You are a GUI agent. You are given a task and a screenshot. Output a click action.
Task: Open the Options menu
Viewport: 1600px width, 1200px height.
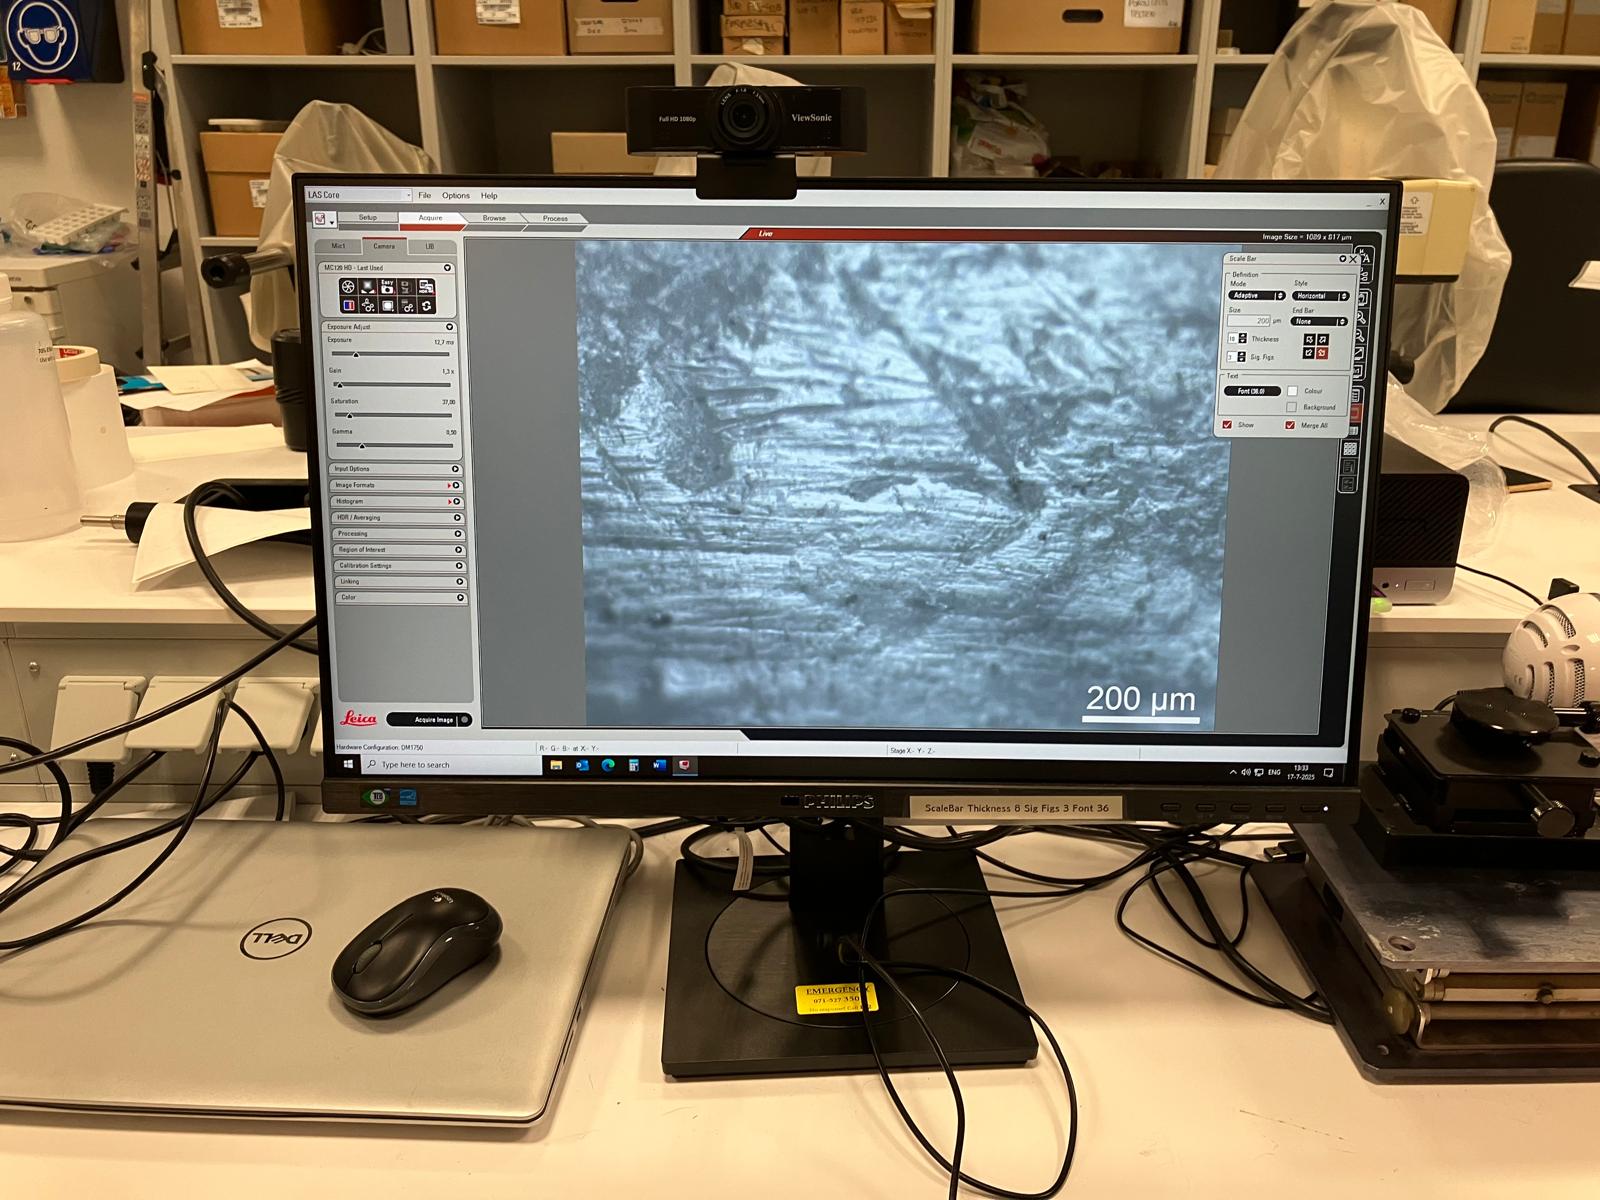click(x=455, y=196)
